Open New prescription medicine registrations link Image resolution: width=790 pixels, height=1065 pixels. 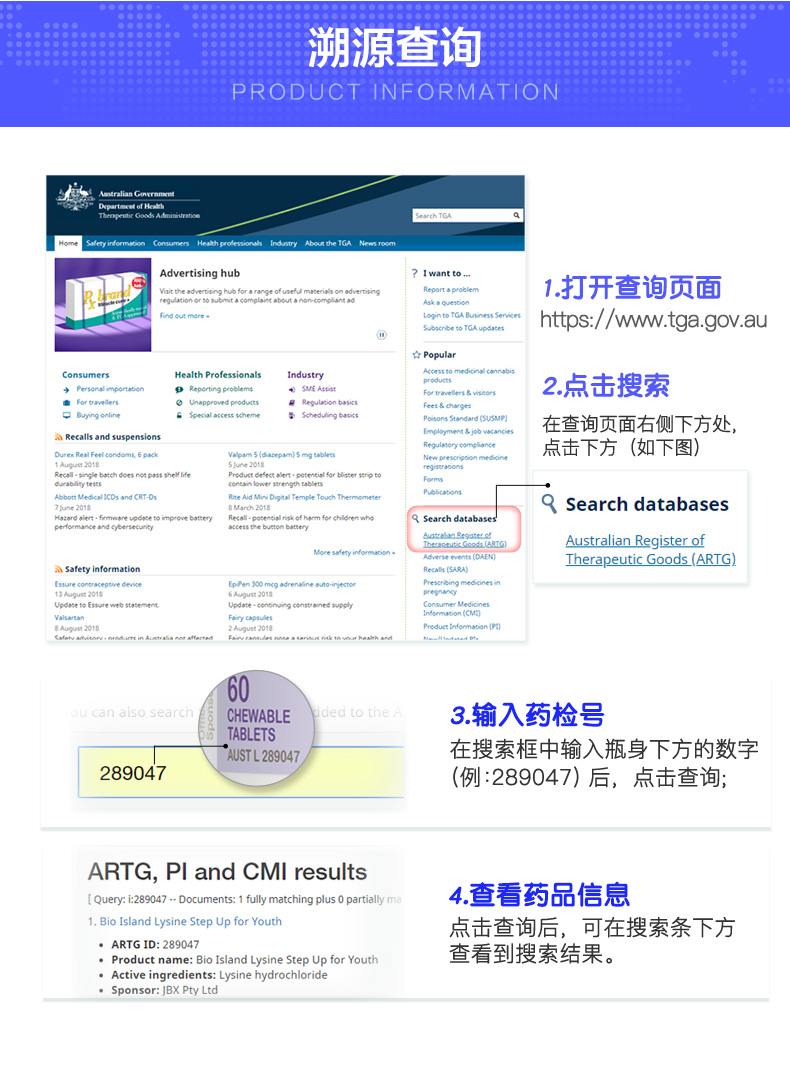pyautogui.click(x=465, y=462)
